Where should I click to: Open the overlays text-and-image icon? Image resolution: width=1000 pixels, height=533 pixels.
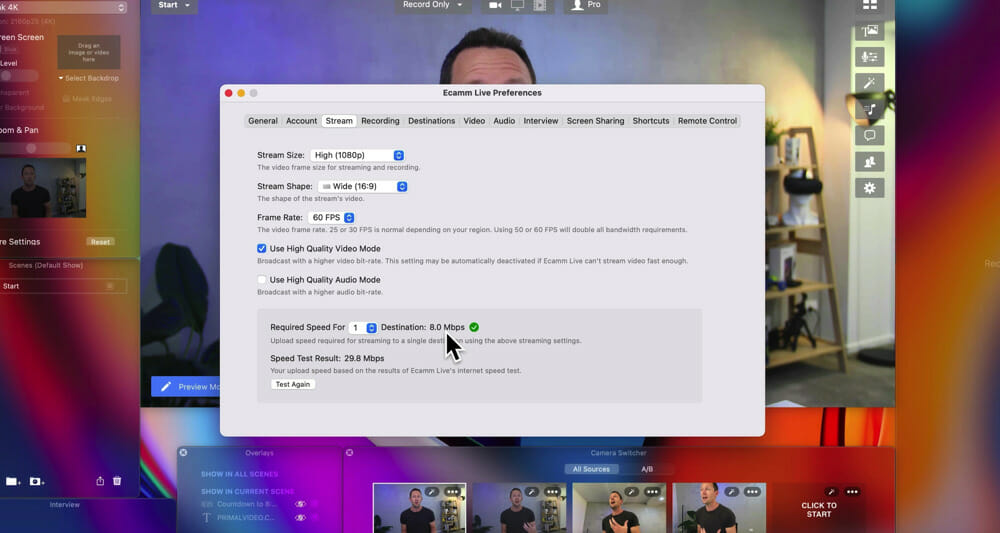(870, 31)
